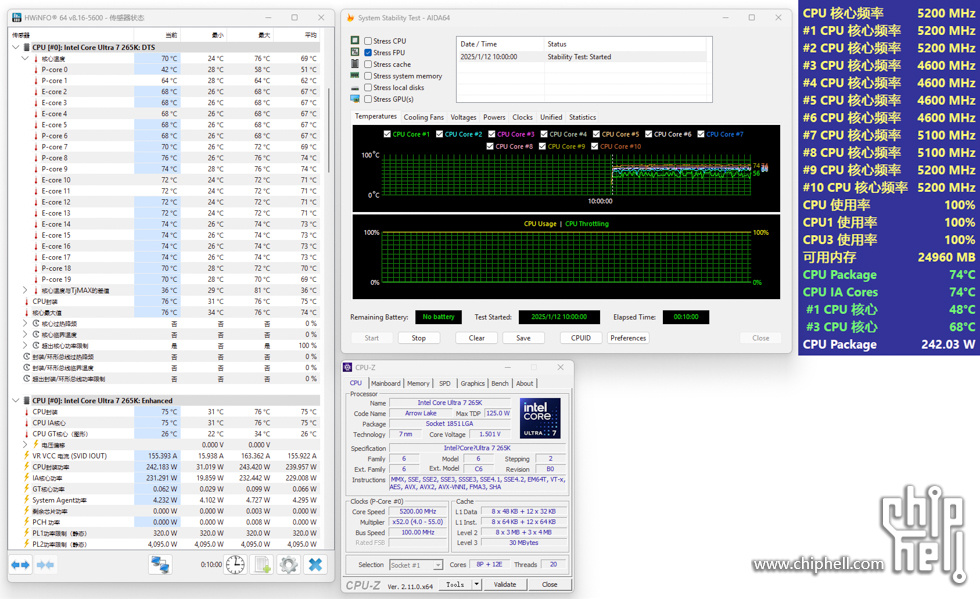Click the lightning icon beside VR VCC row

point(27,456)
